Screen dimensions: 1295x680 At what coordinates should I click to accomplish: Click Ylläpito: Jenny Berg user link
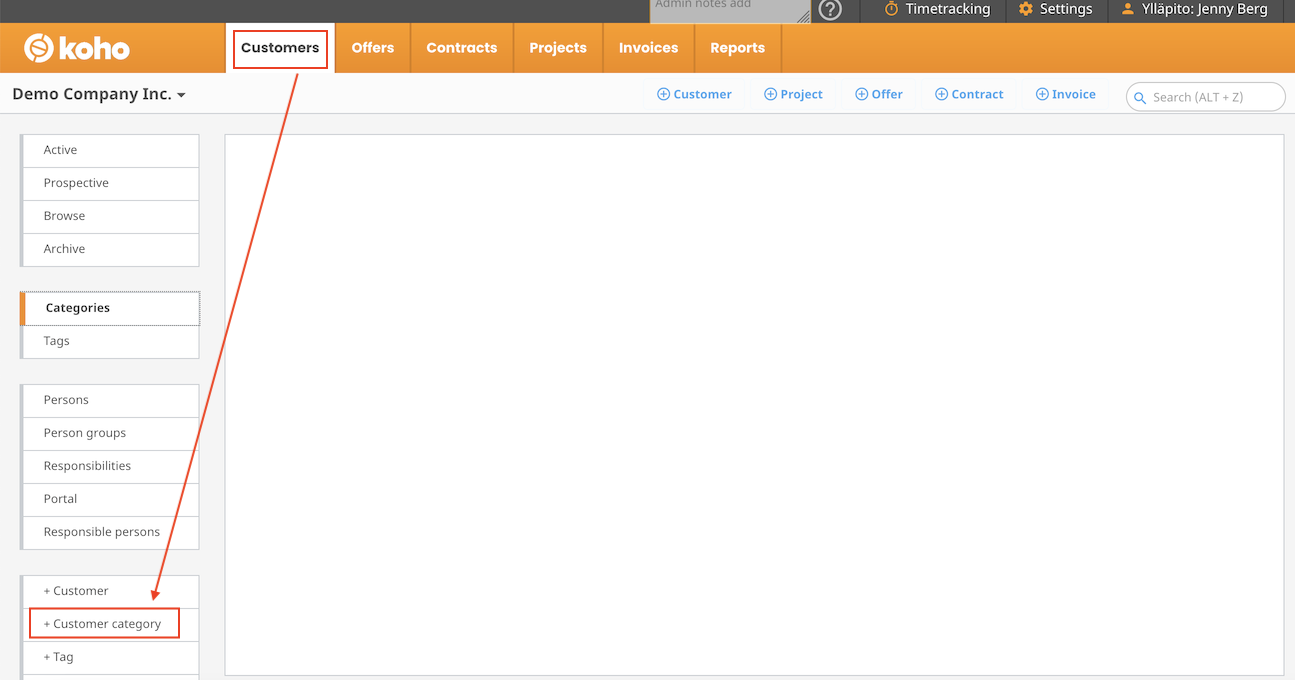(1194, 10)
